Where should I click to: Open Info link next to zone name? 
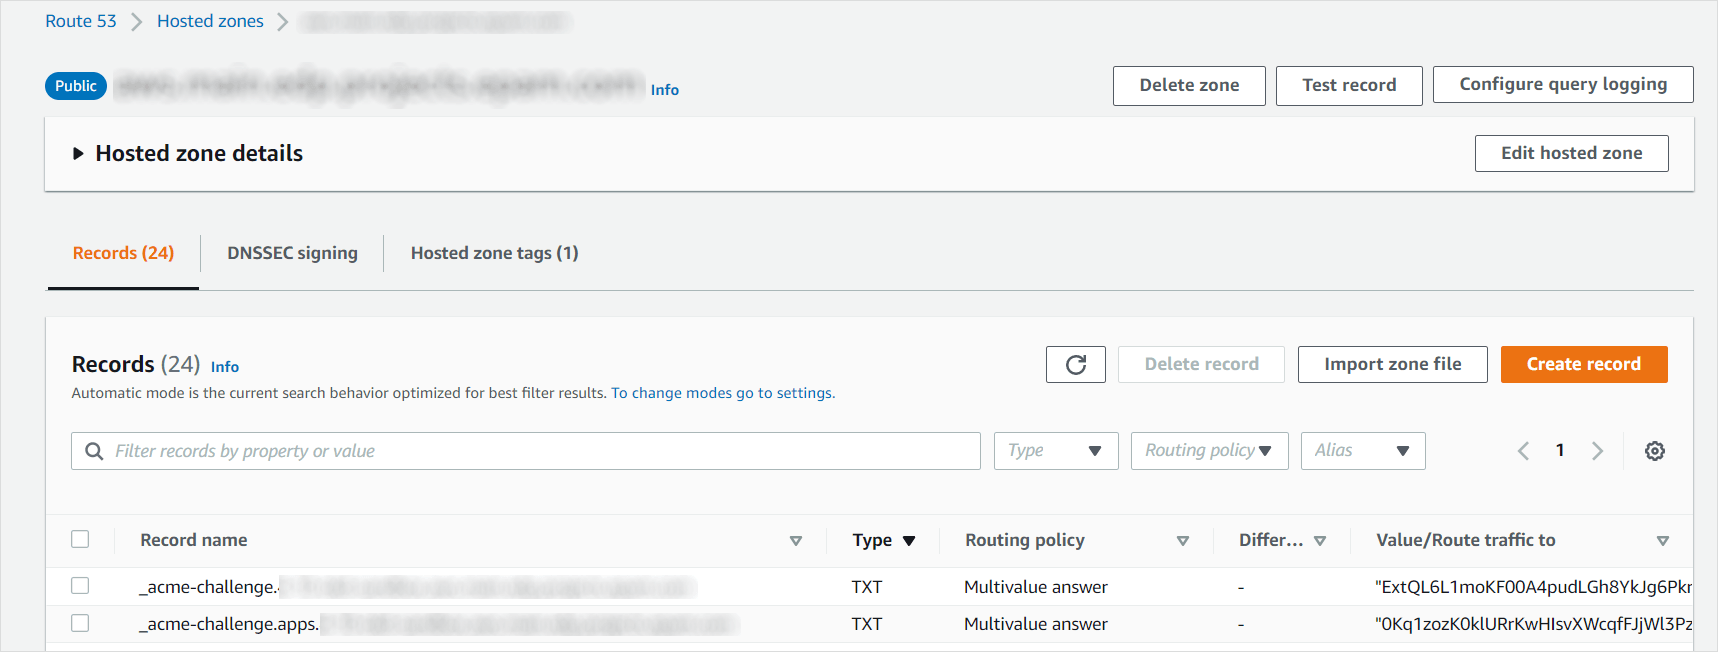(x=665, y=90)
